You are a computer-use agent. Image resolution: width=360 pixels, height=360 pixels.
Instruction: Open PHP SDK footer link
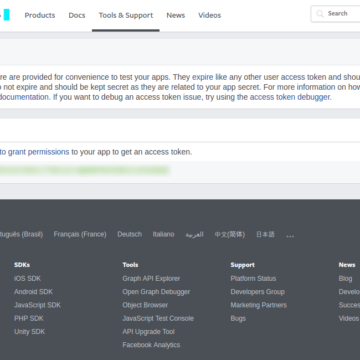coord(29,318)
